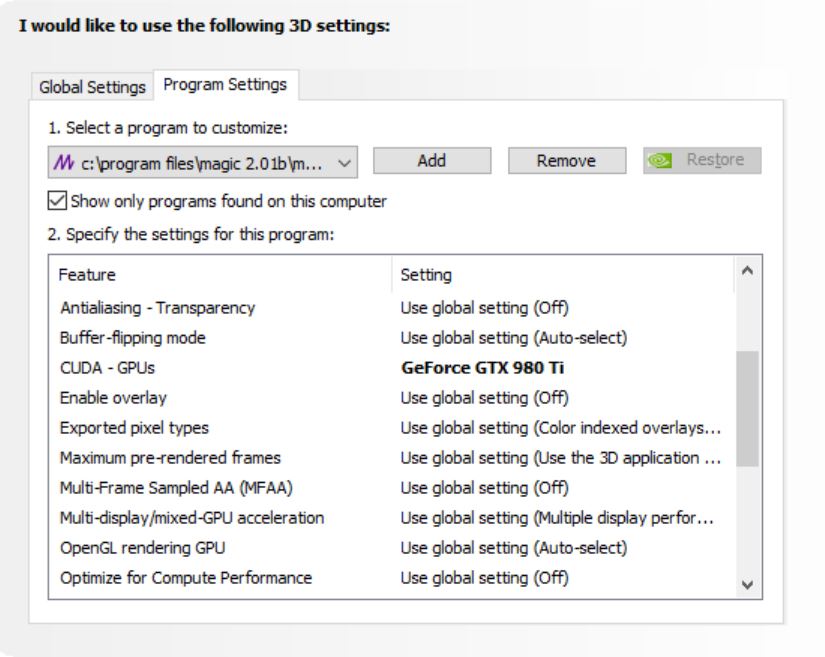825x657 pixels.
Task: Open Antialiasing - Transparency setting value
Action: coord(485,308)
